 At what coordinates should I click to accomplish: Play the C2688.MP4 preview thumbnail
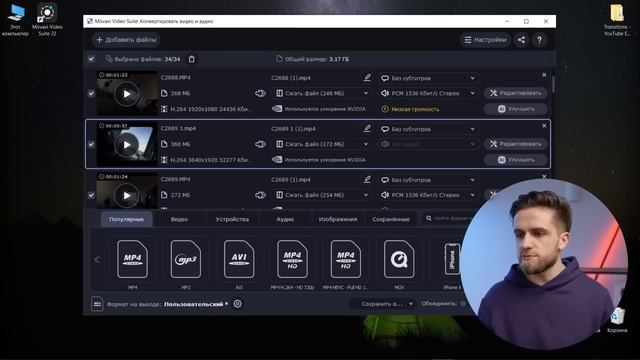tap(127, 94)
